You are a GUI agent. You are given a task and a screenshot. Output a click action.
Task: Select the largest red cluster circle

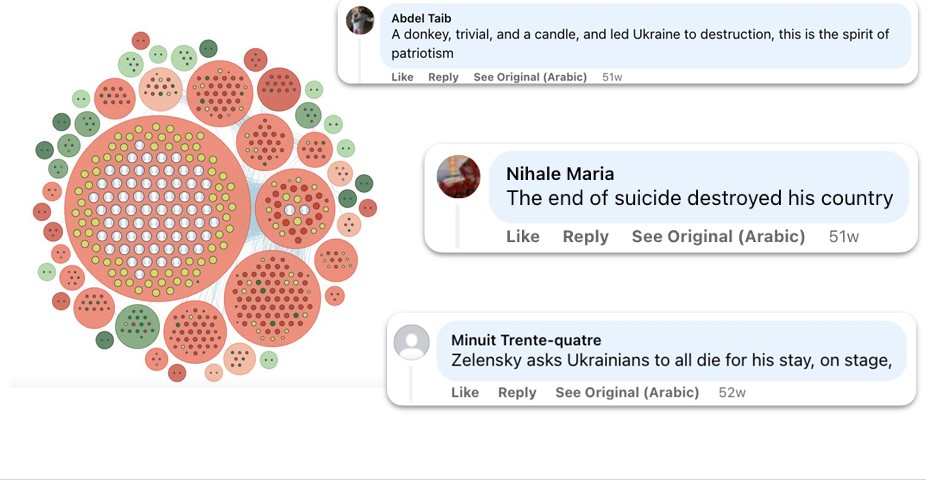[158, 209]
